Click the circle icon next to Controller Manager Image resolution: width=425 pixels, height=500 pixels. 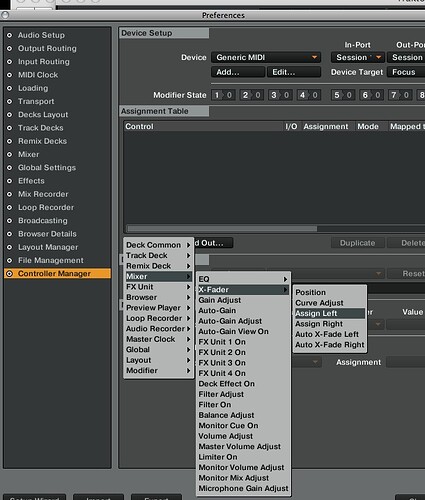pyautogui.click(x=9, y=274)
